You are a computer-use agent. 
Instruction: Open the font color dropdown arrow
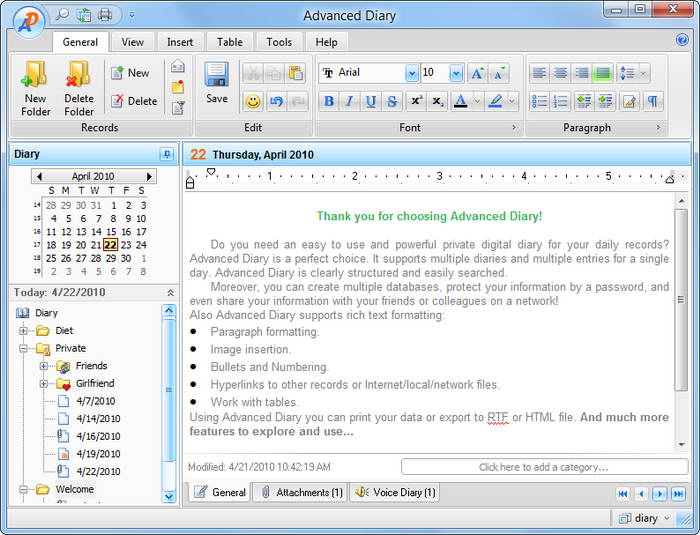(477, 101)
